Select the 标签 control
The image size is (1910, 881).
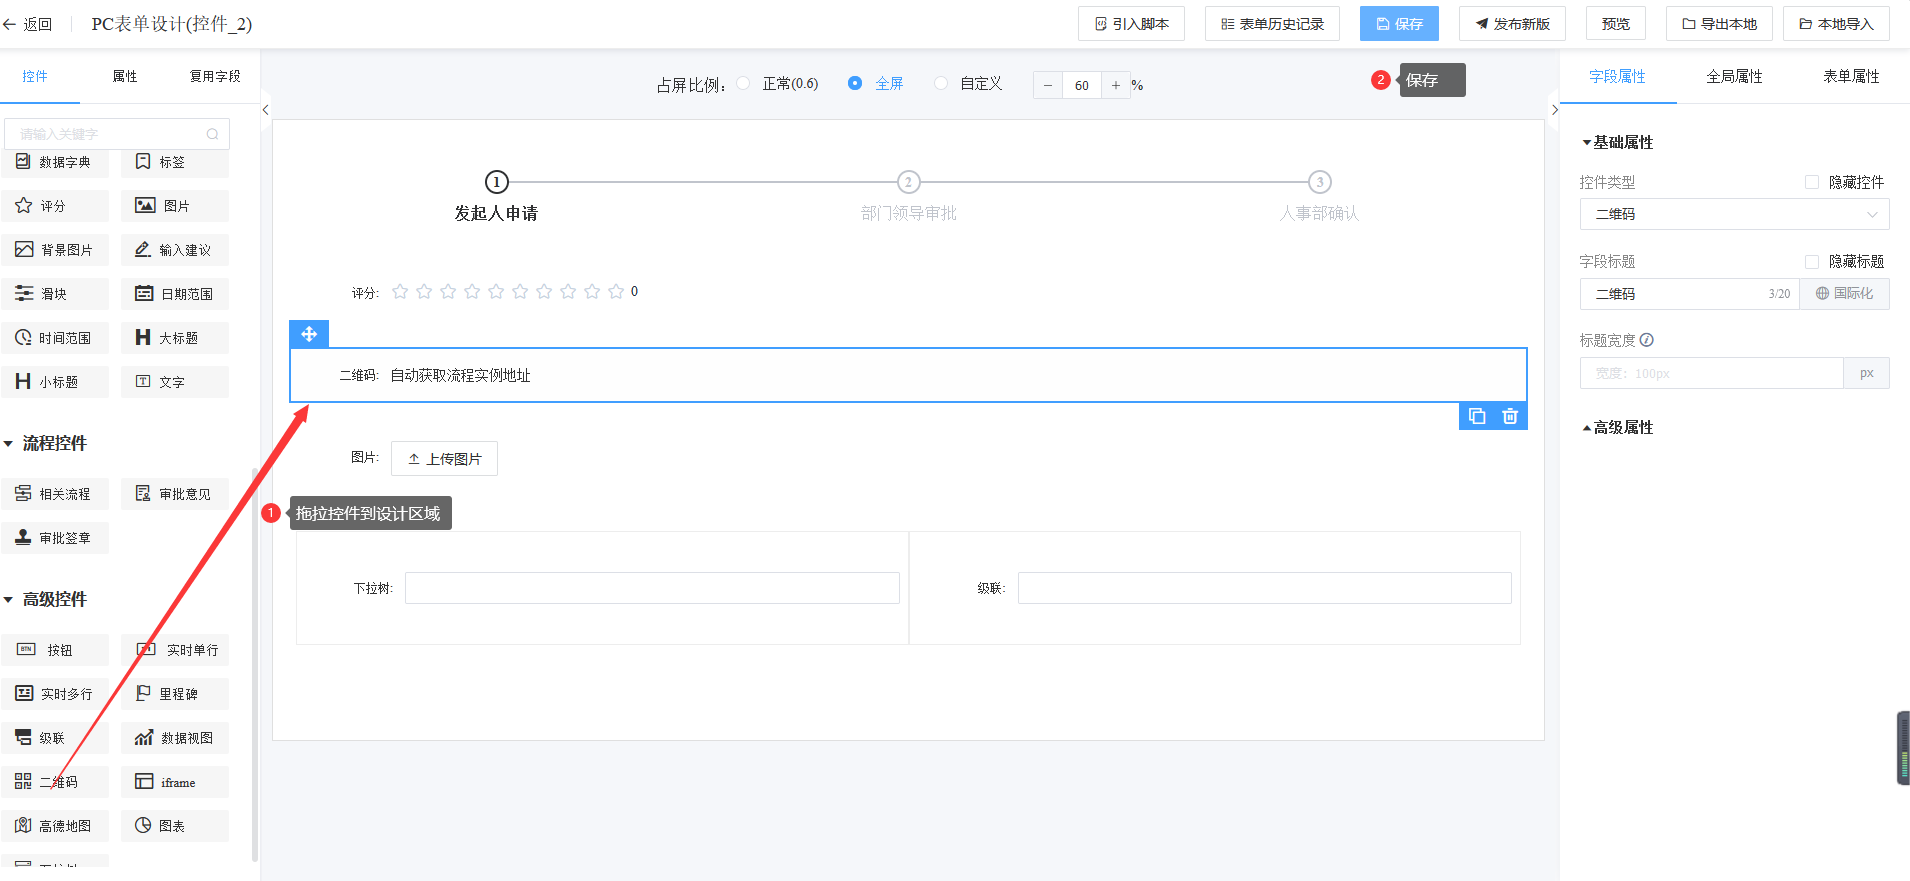click(175, 162)
